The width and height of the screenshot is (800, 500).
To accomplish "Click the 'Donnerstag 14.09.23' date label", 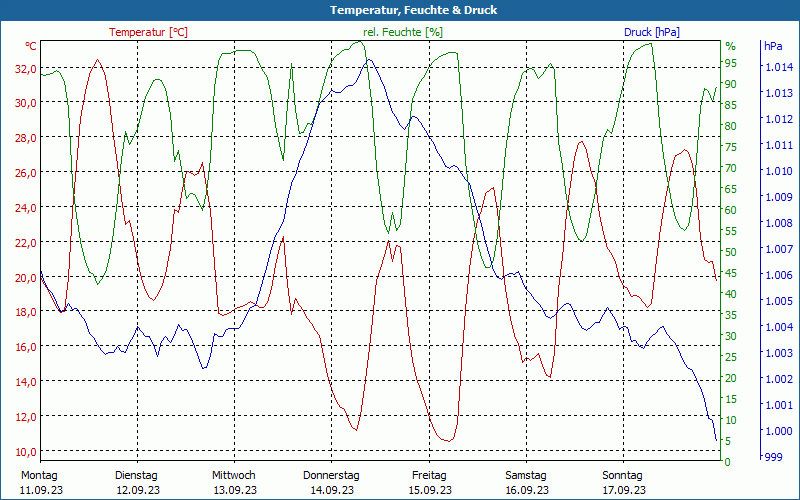I will tap(331, 482).
